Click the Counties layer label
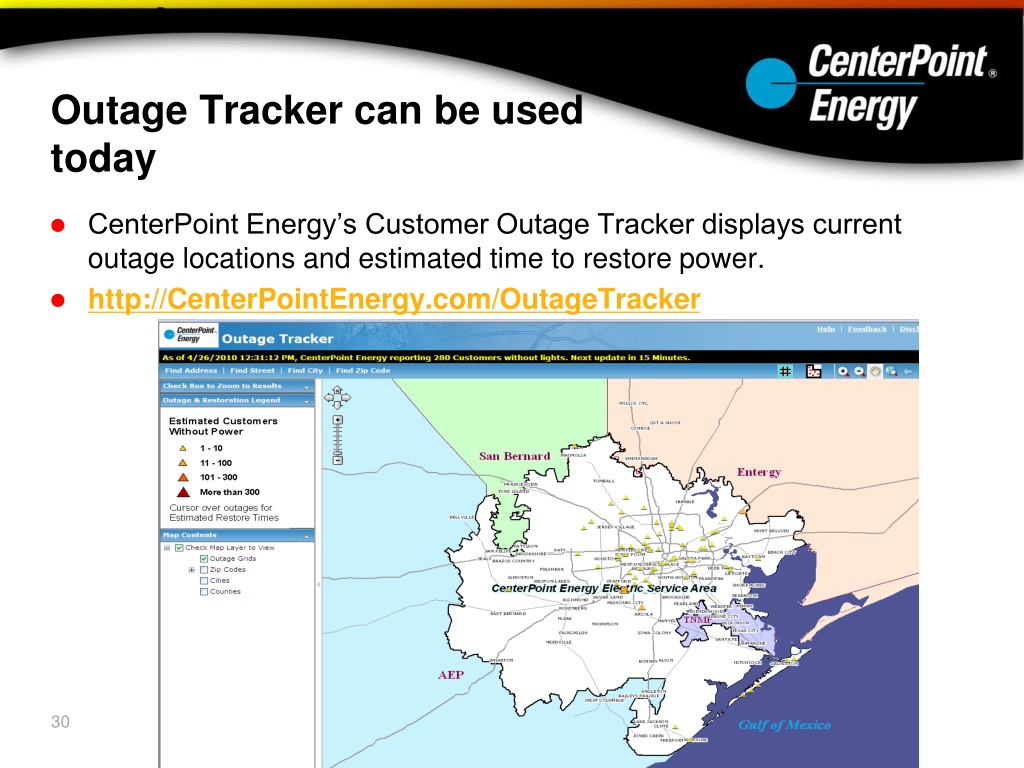Image resolution: width=1024 pixels, height=768 pixels. (x=225, y=592)
